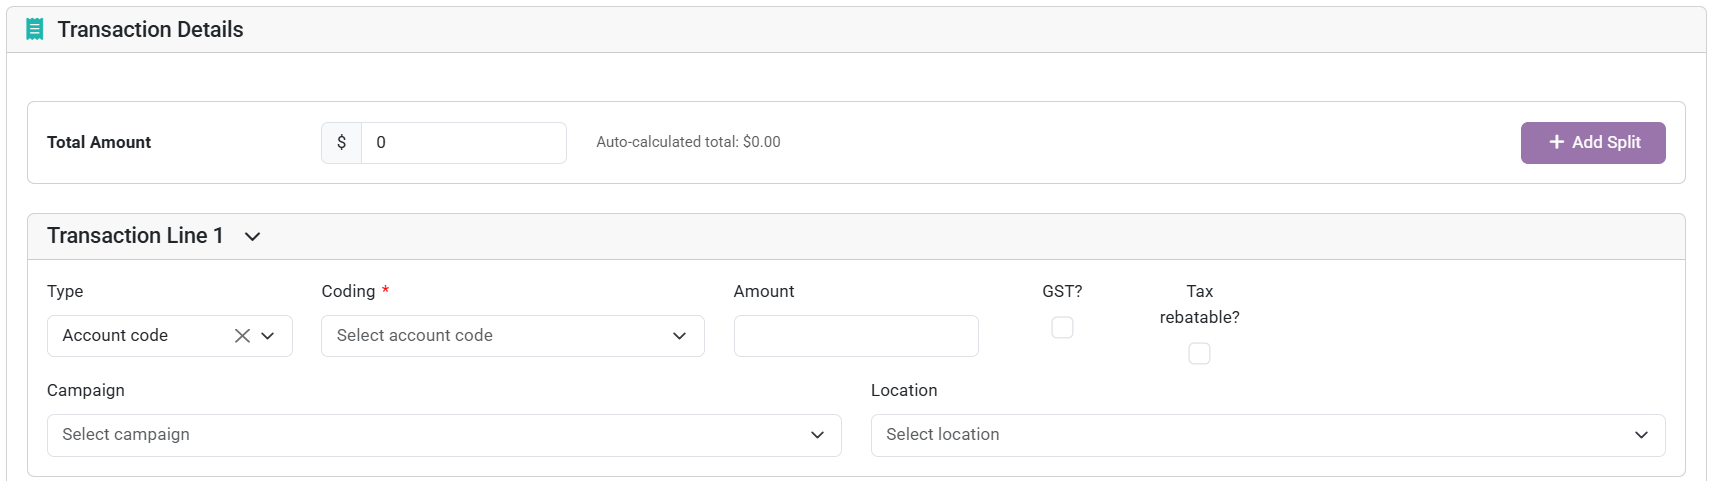Image resolution: width=1713 pixels, height=481 pixels.
Task: Click the Transaction Details receipt icon
Action: (x=35, y=30)
